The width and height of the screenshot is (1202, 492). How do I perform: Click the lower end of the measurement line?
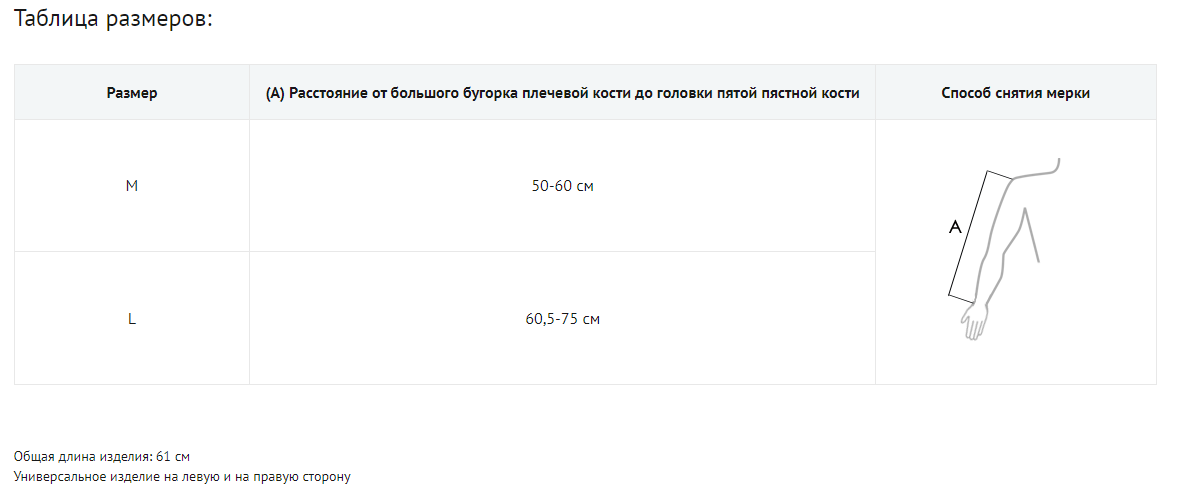(949, 296)
